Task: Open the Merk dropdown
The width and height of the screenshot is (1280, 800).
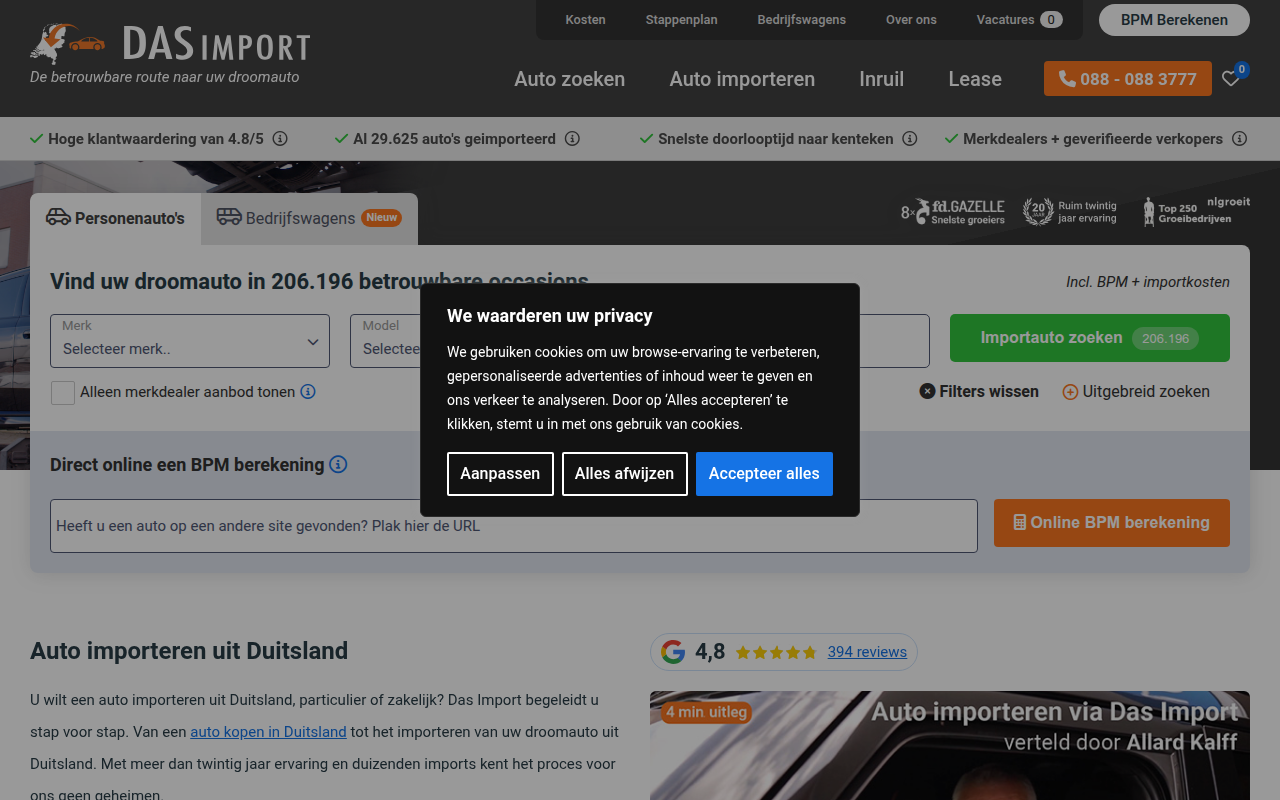Action: click(x=190, y=341)
